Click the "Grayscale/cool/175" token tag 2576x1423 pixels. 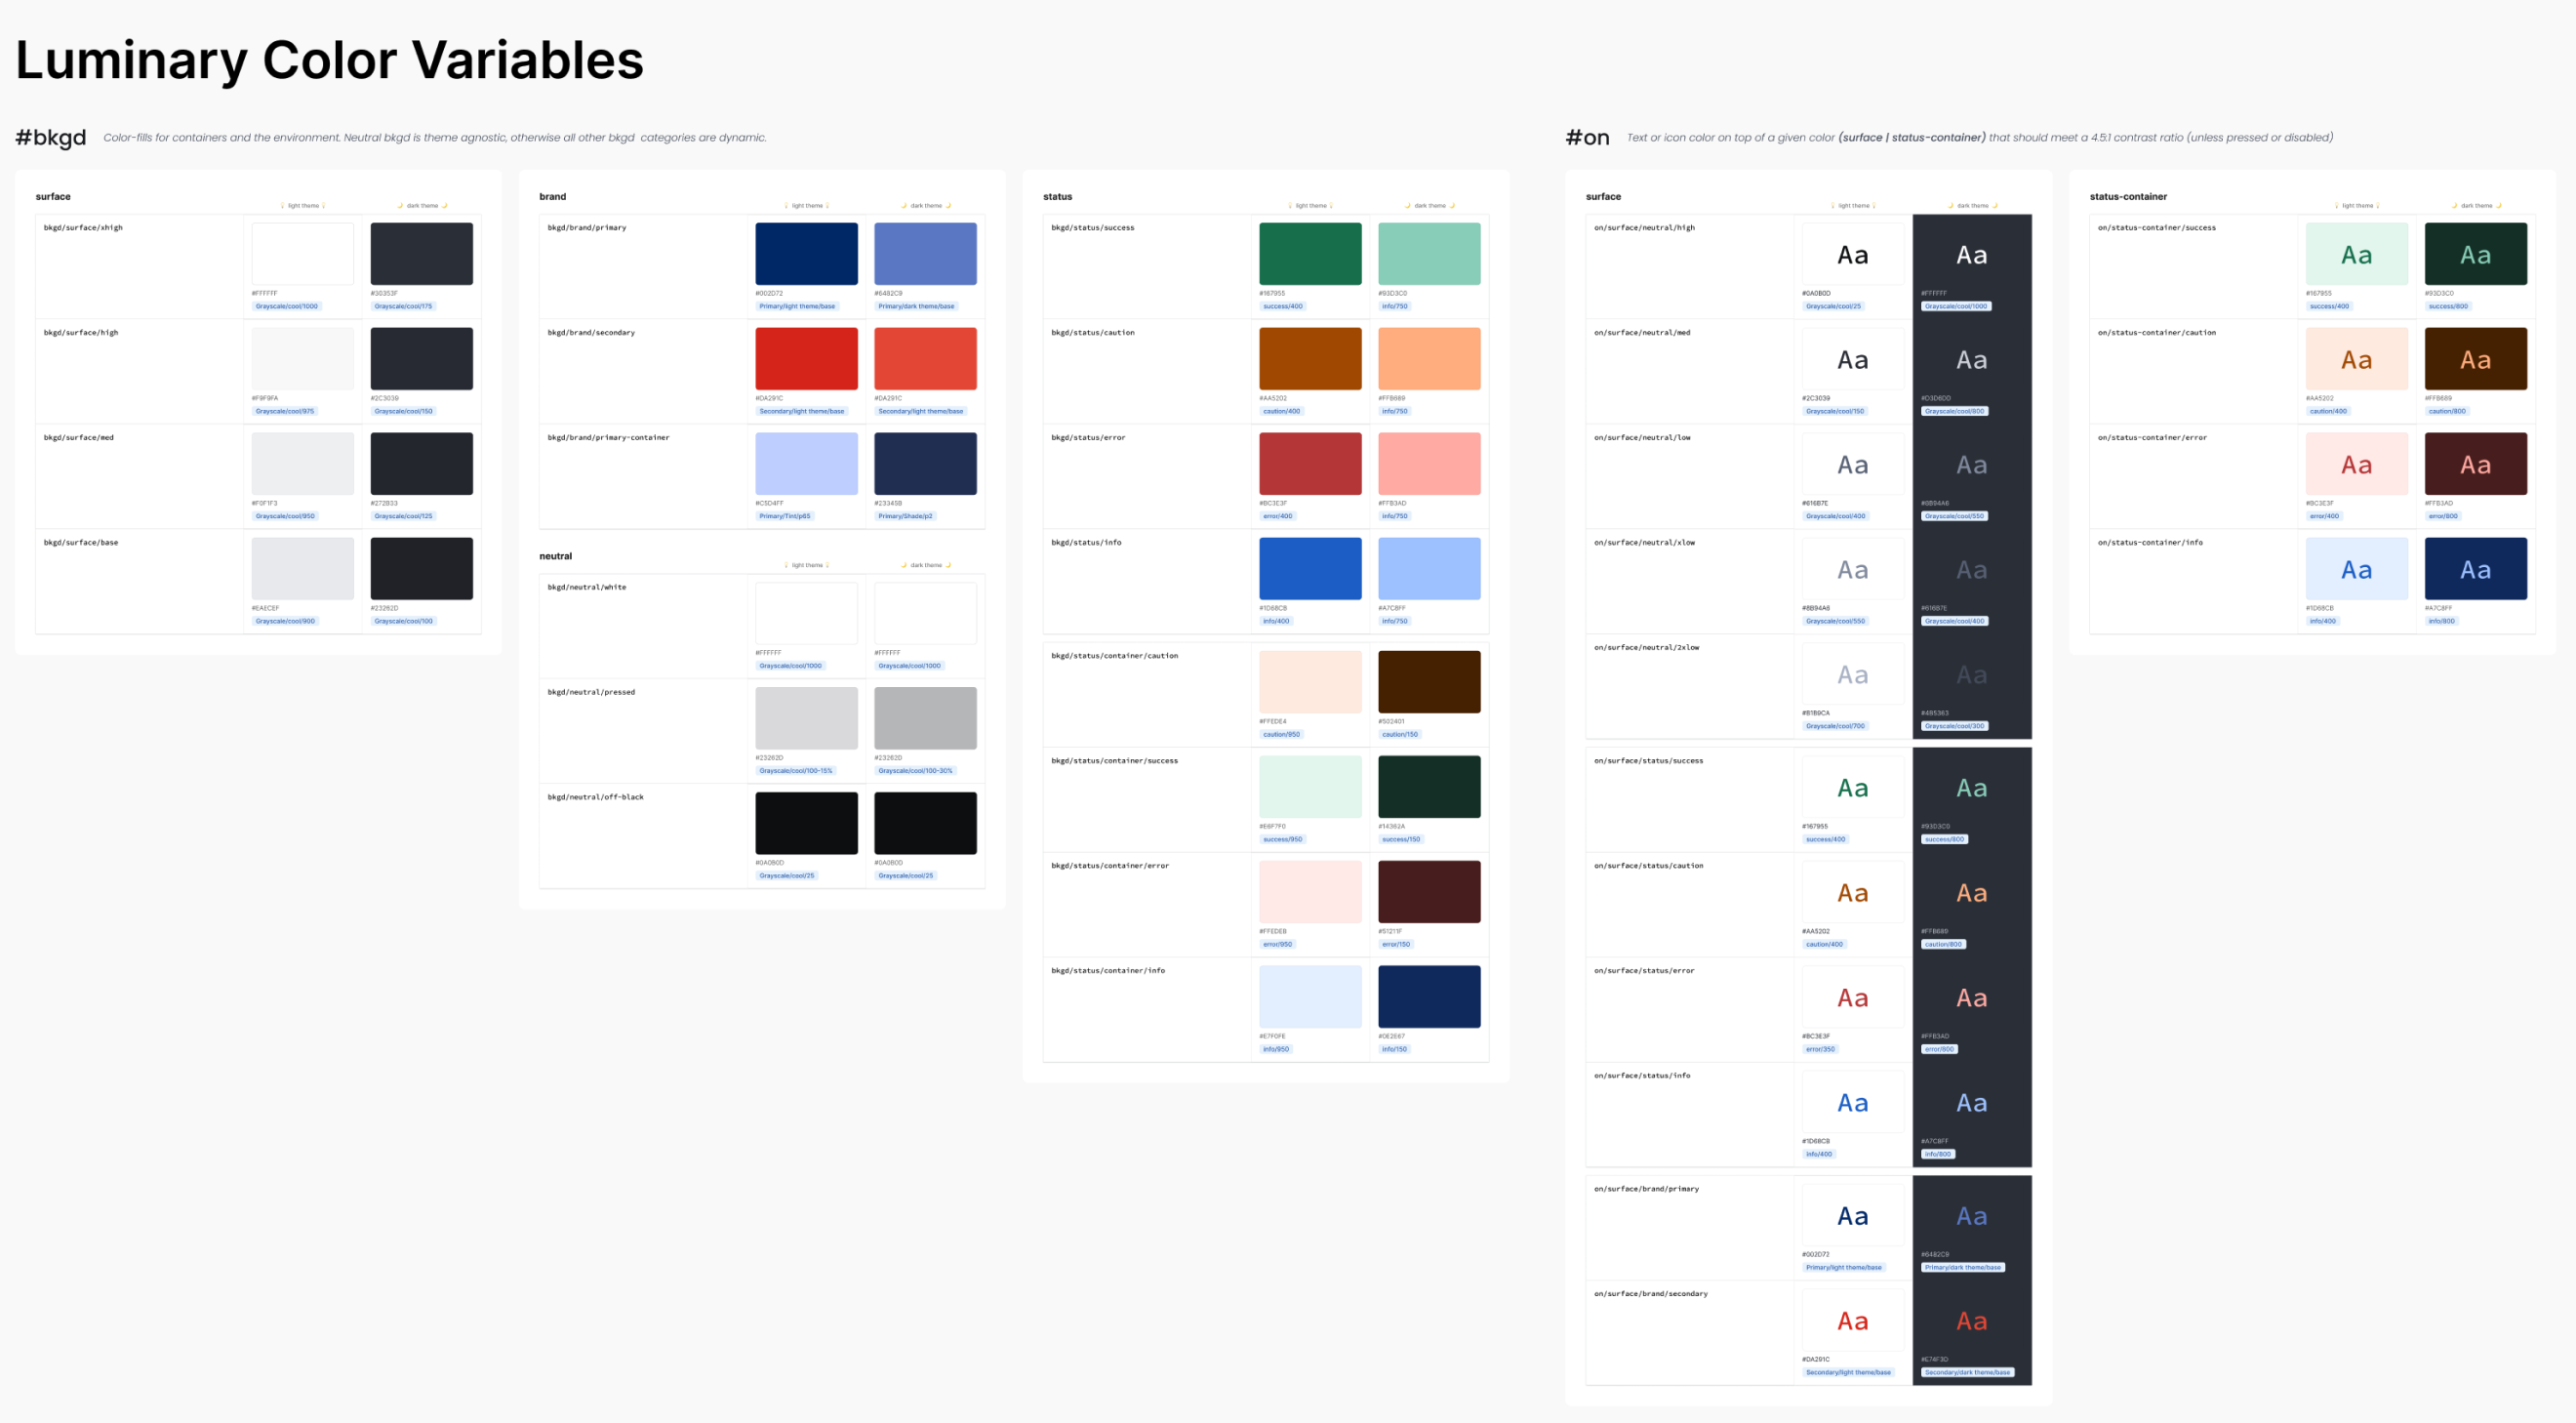[x=404, y=306]
